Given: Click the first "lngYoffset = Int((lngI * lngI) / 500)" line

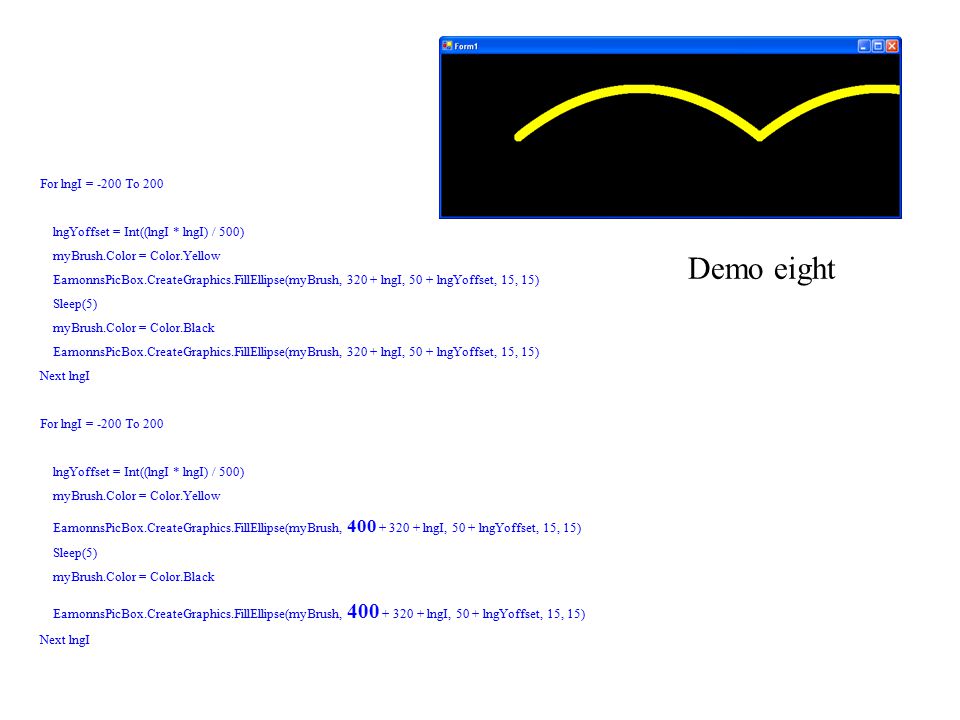Looking at the screenshot, I should click(148, 232).
